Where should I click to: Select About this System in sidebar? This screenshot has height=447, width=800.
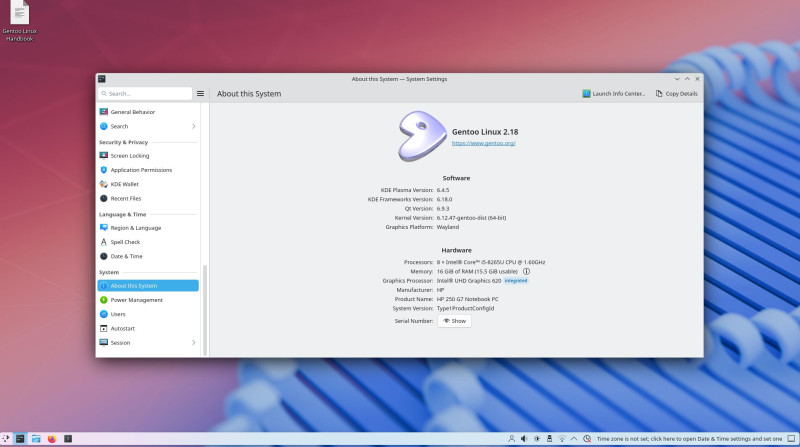(148, 286)
